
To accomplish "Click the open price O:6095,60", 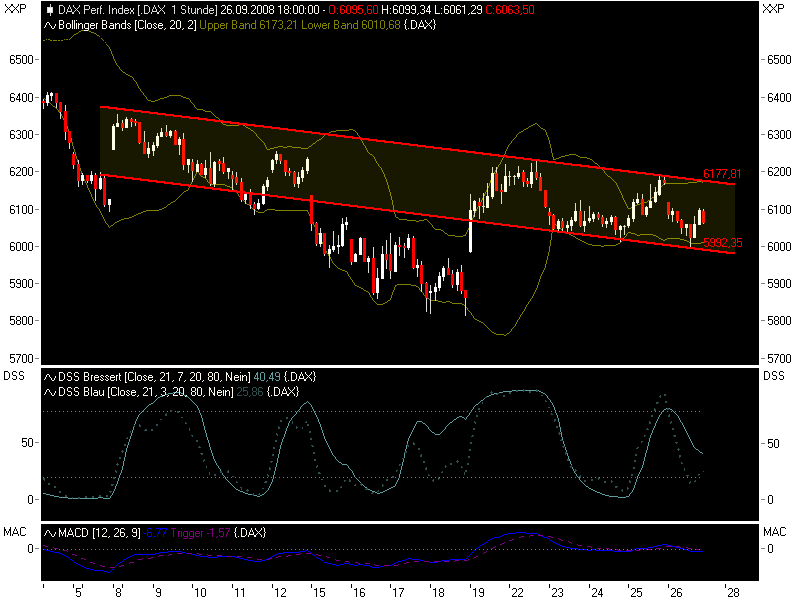I will (354, 10).
